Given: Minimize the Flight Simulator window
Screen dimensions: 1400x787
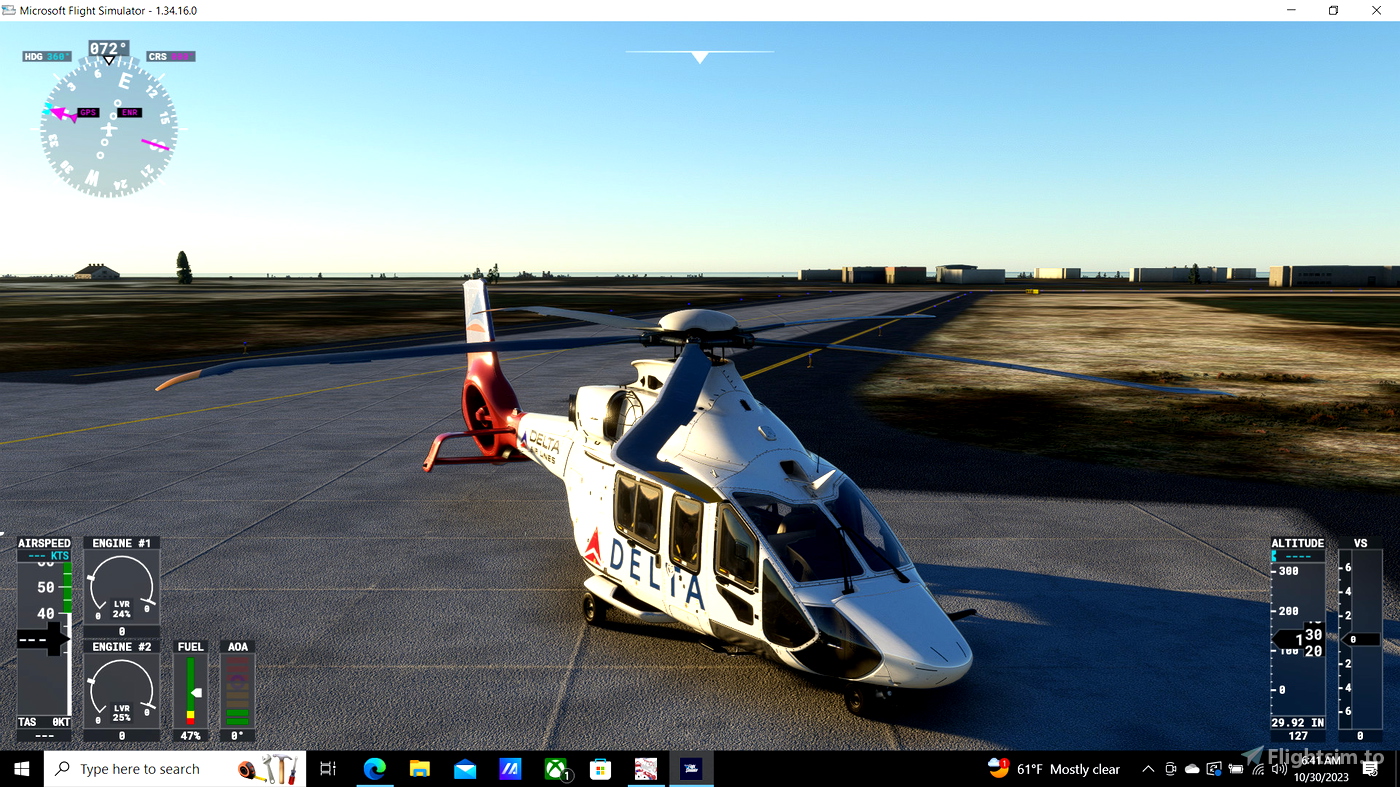Looking at the screenshot, I should tap(1289, 10).
